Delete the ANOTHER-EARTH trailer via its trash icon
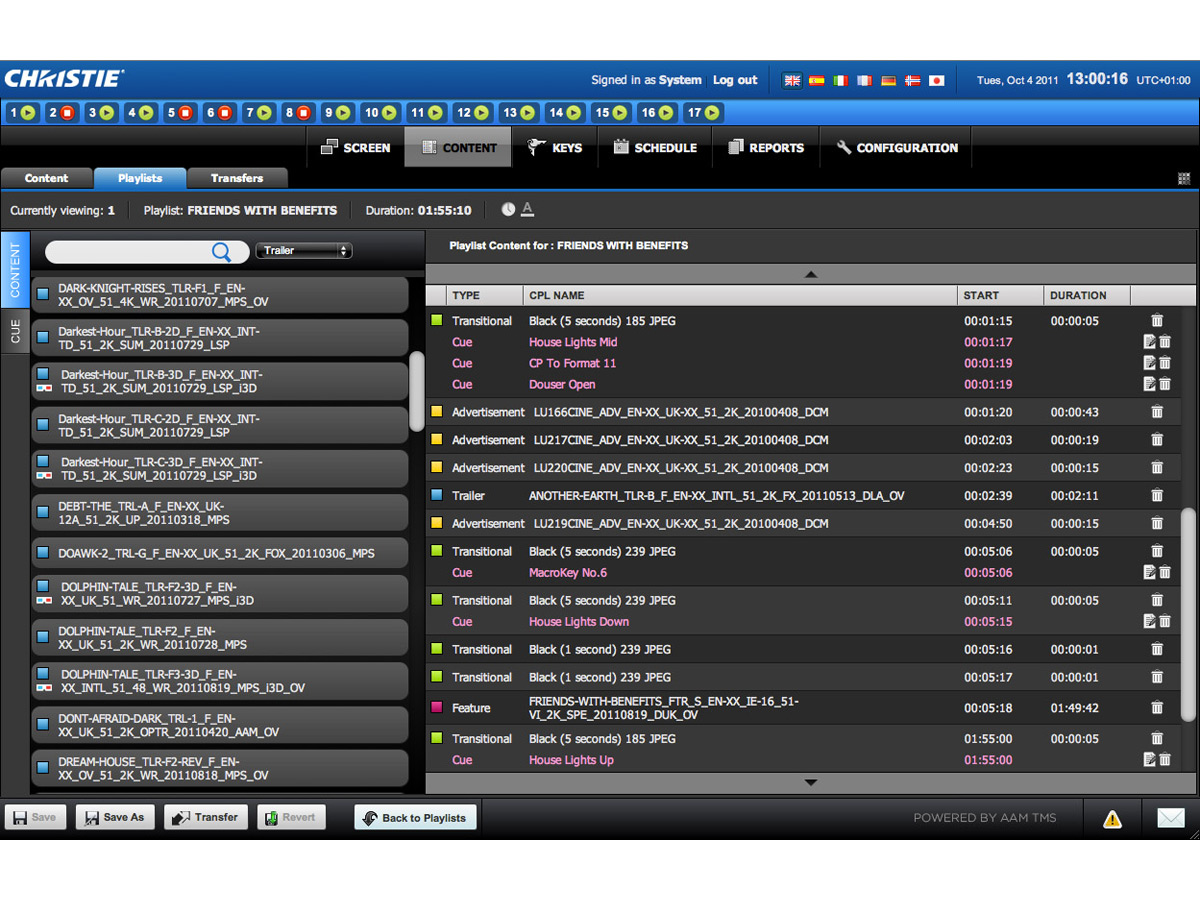Screen dimensions: 1200x900 pos(1157,495)
